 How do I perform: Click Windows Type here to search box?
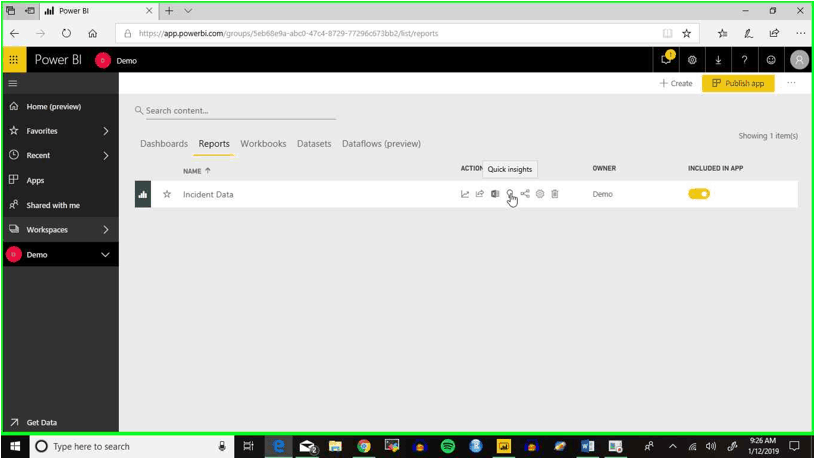130,446
